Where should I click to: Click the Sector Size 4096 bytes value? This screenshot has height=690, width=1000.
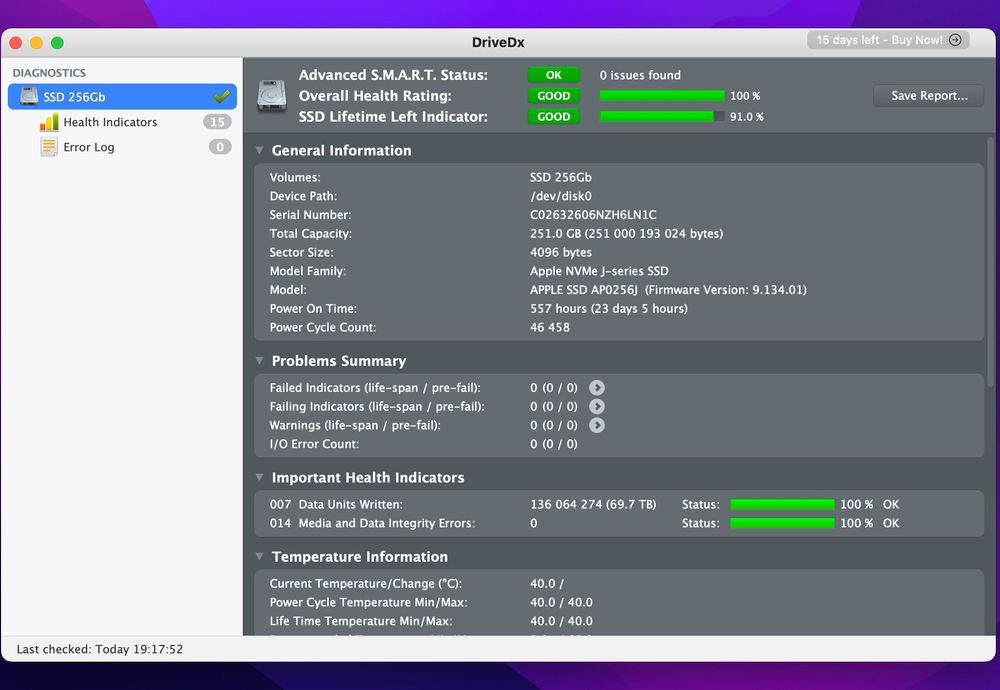(x=561, y=252)
